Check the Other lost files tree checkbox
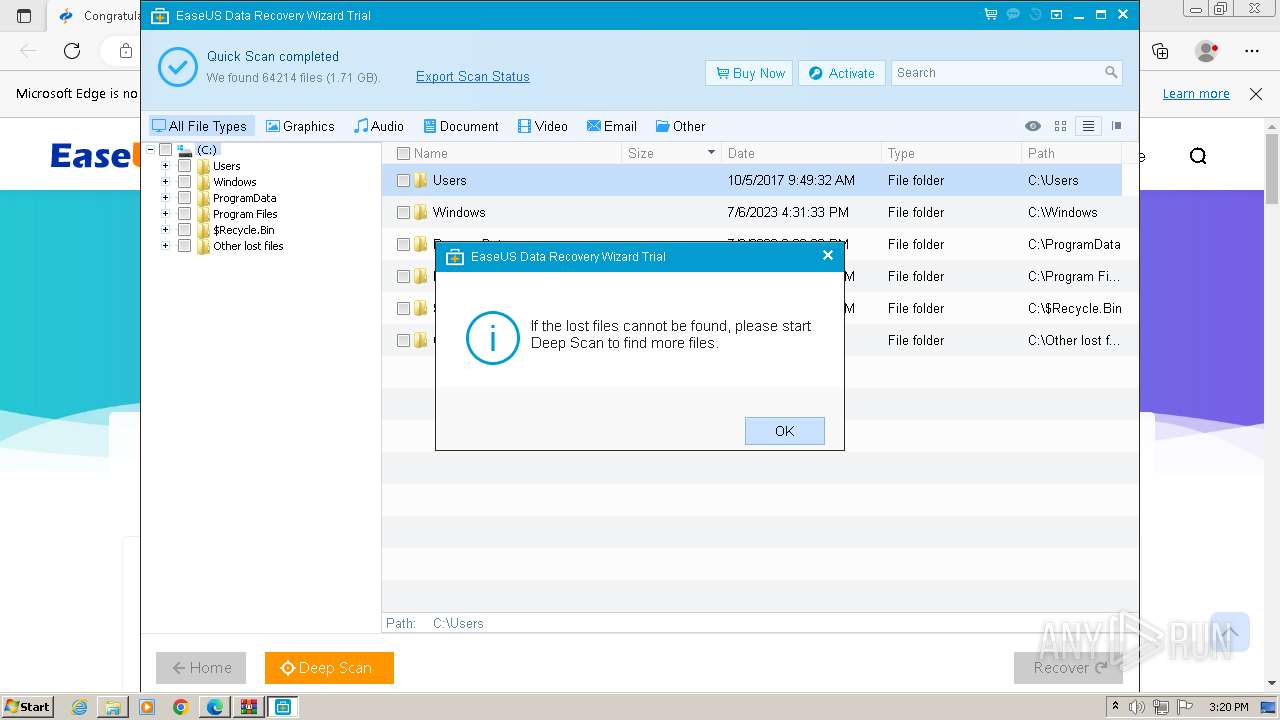Image resolution: width=1280 pixels, height=720 pixels. [184, 246]
